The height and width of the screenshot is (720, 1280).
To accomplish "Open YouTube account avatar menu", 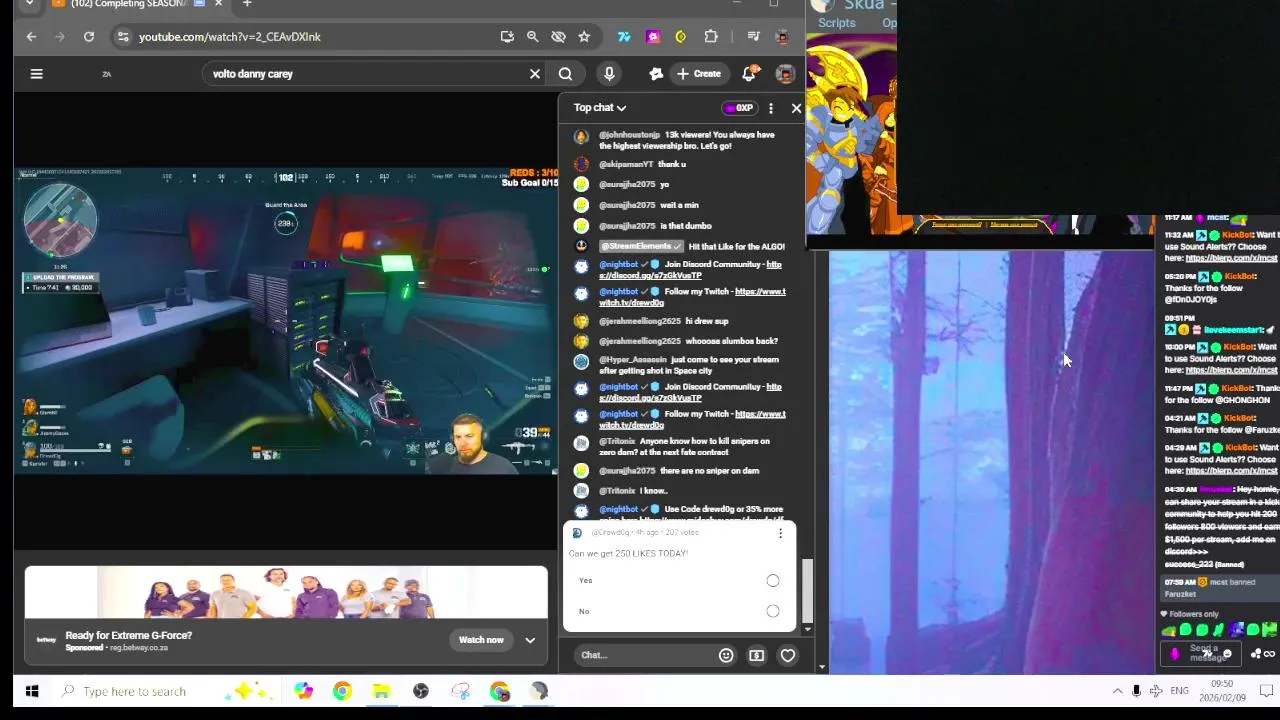I will pos(785,74).
